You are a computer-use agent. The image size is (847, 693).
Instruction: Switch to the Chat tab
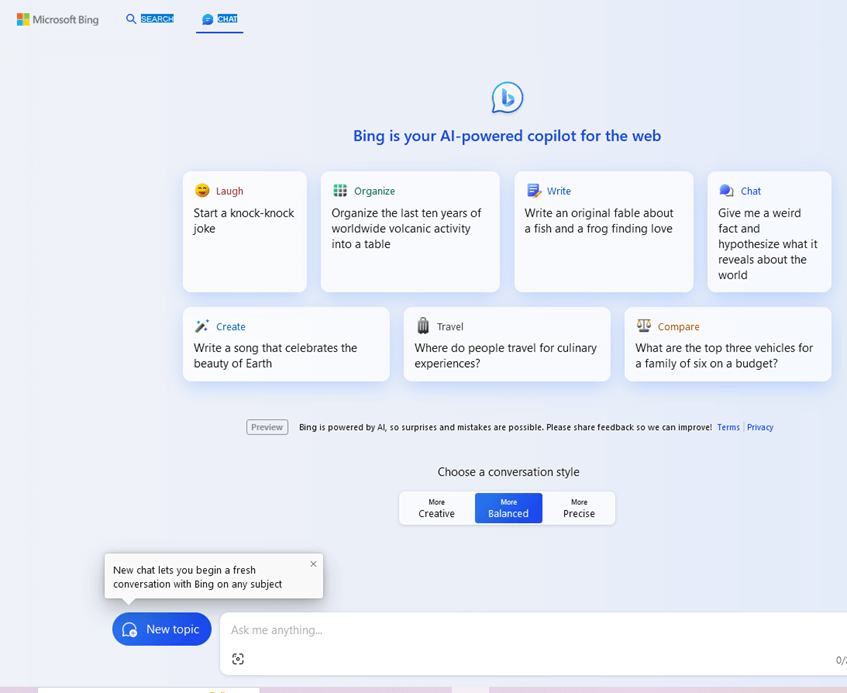pos(220,19)
